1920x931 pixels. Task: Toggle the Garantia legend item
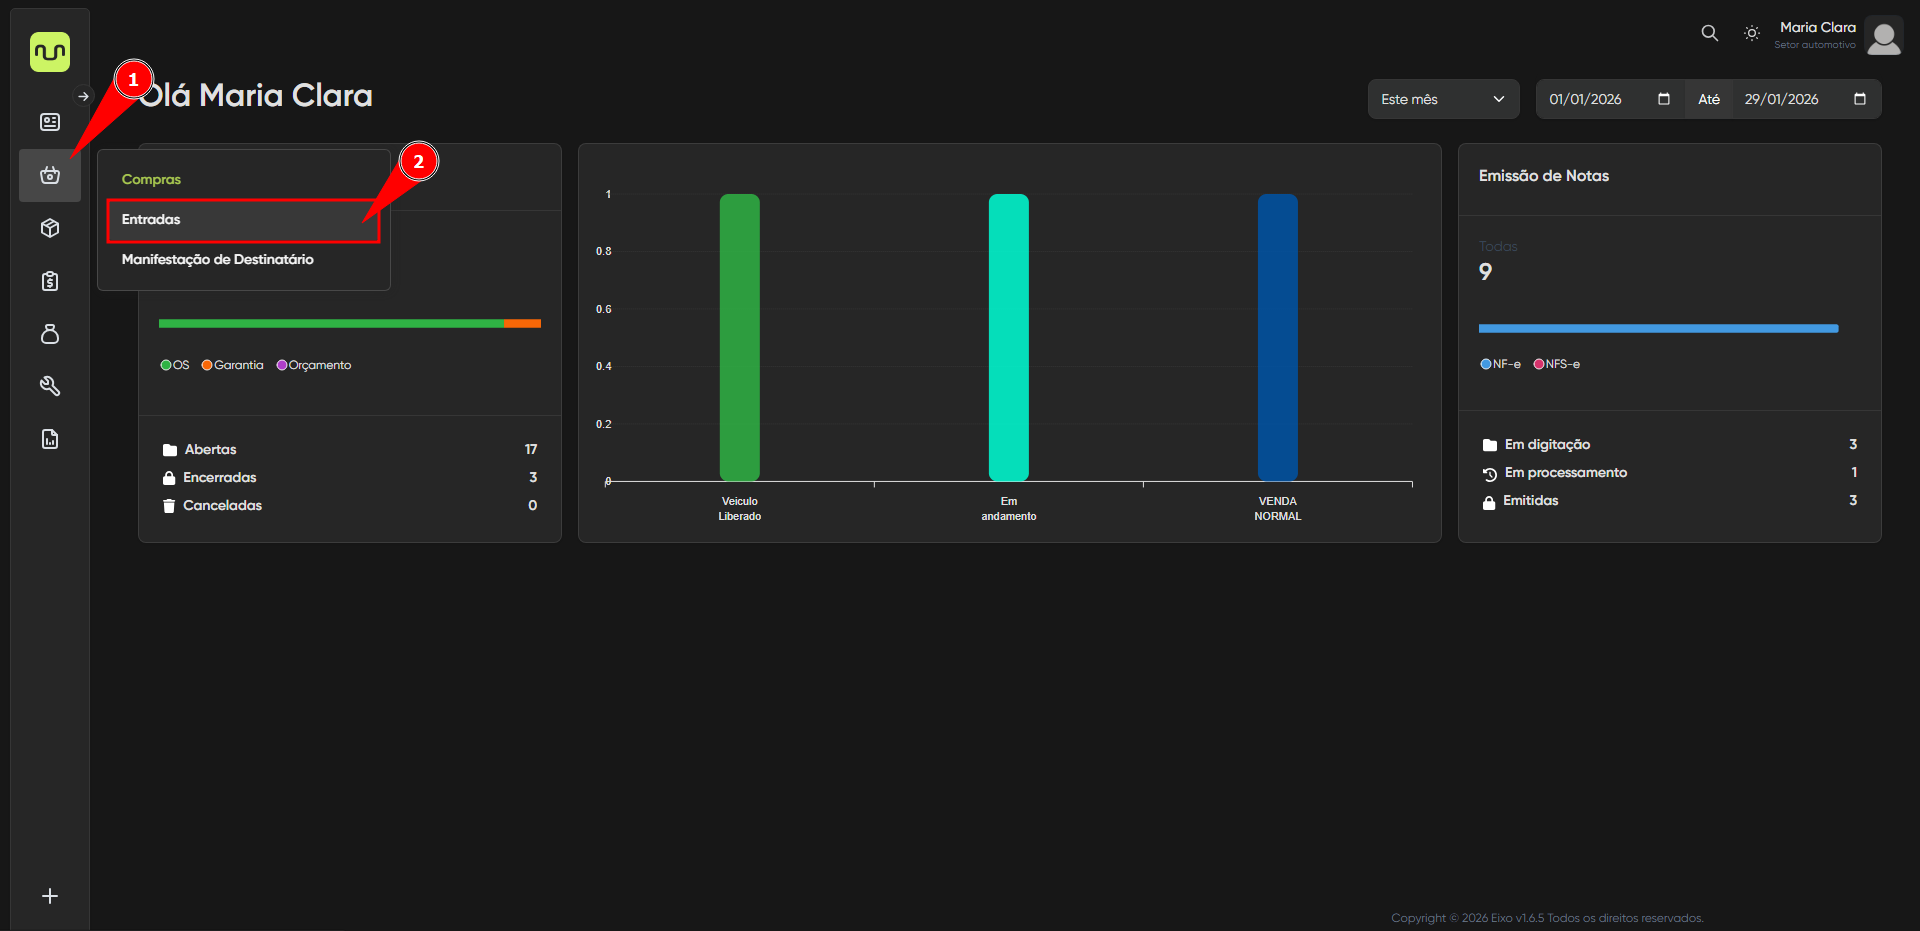pyautogui.click(x=233, y=365)
